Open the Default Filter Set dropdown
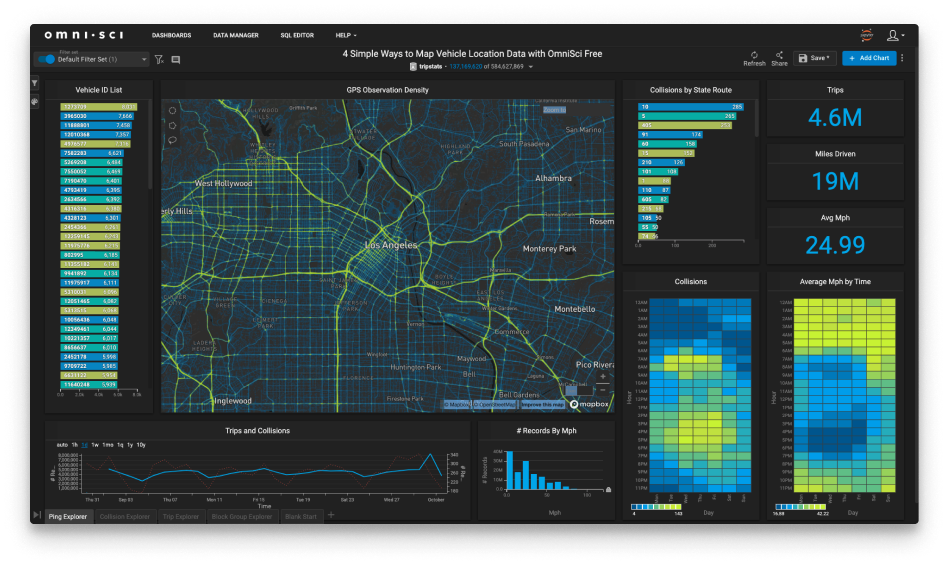Screen dimensions: 949x564 (144, 59)
